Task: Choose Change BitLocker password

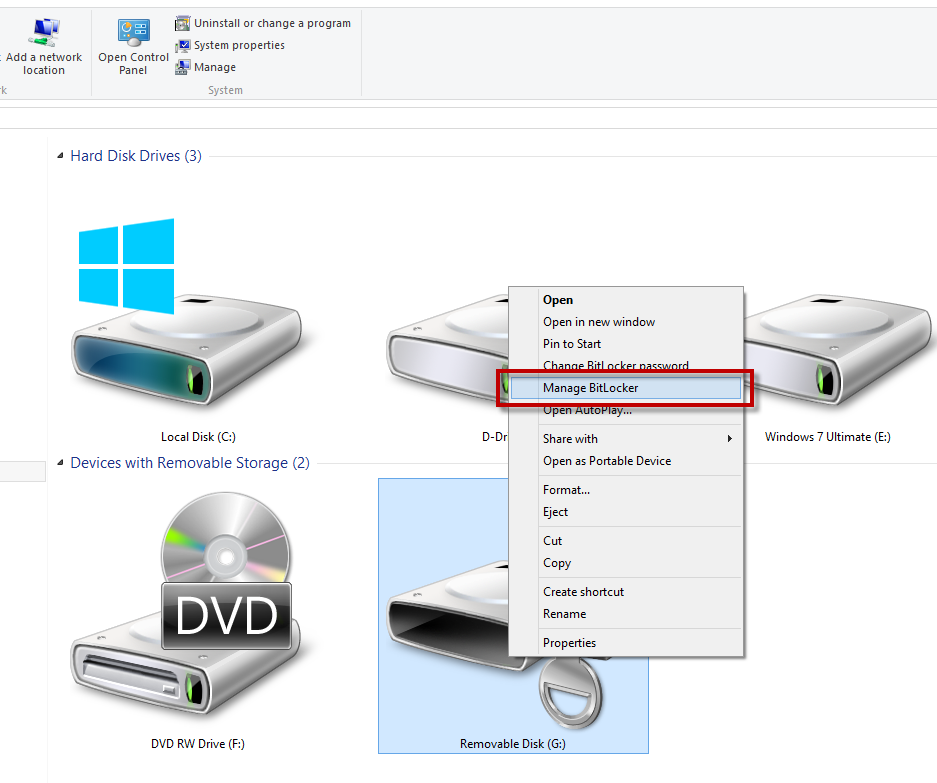Action: [626, 364]
